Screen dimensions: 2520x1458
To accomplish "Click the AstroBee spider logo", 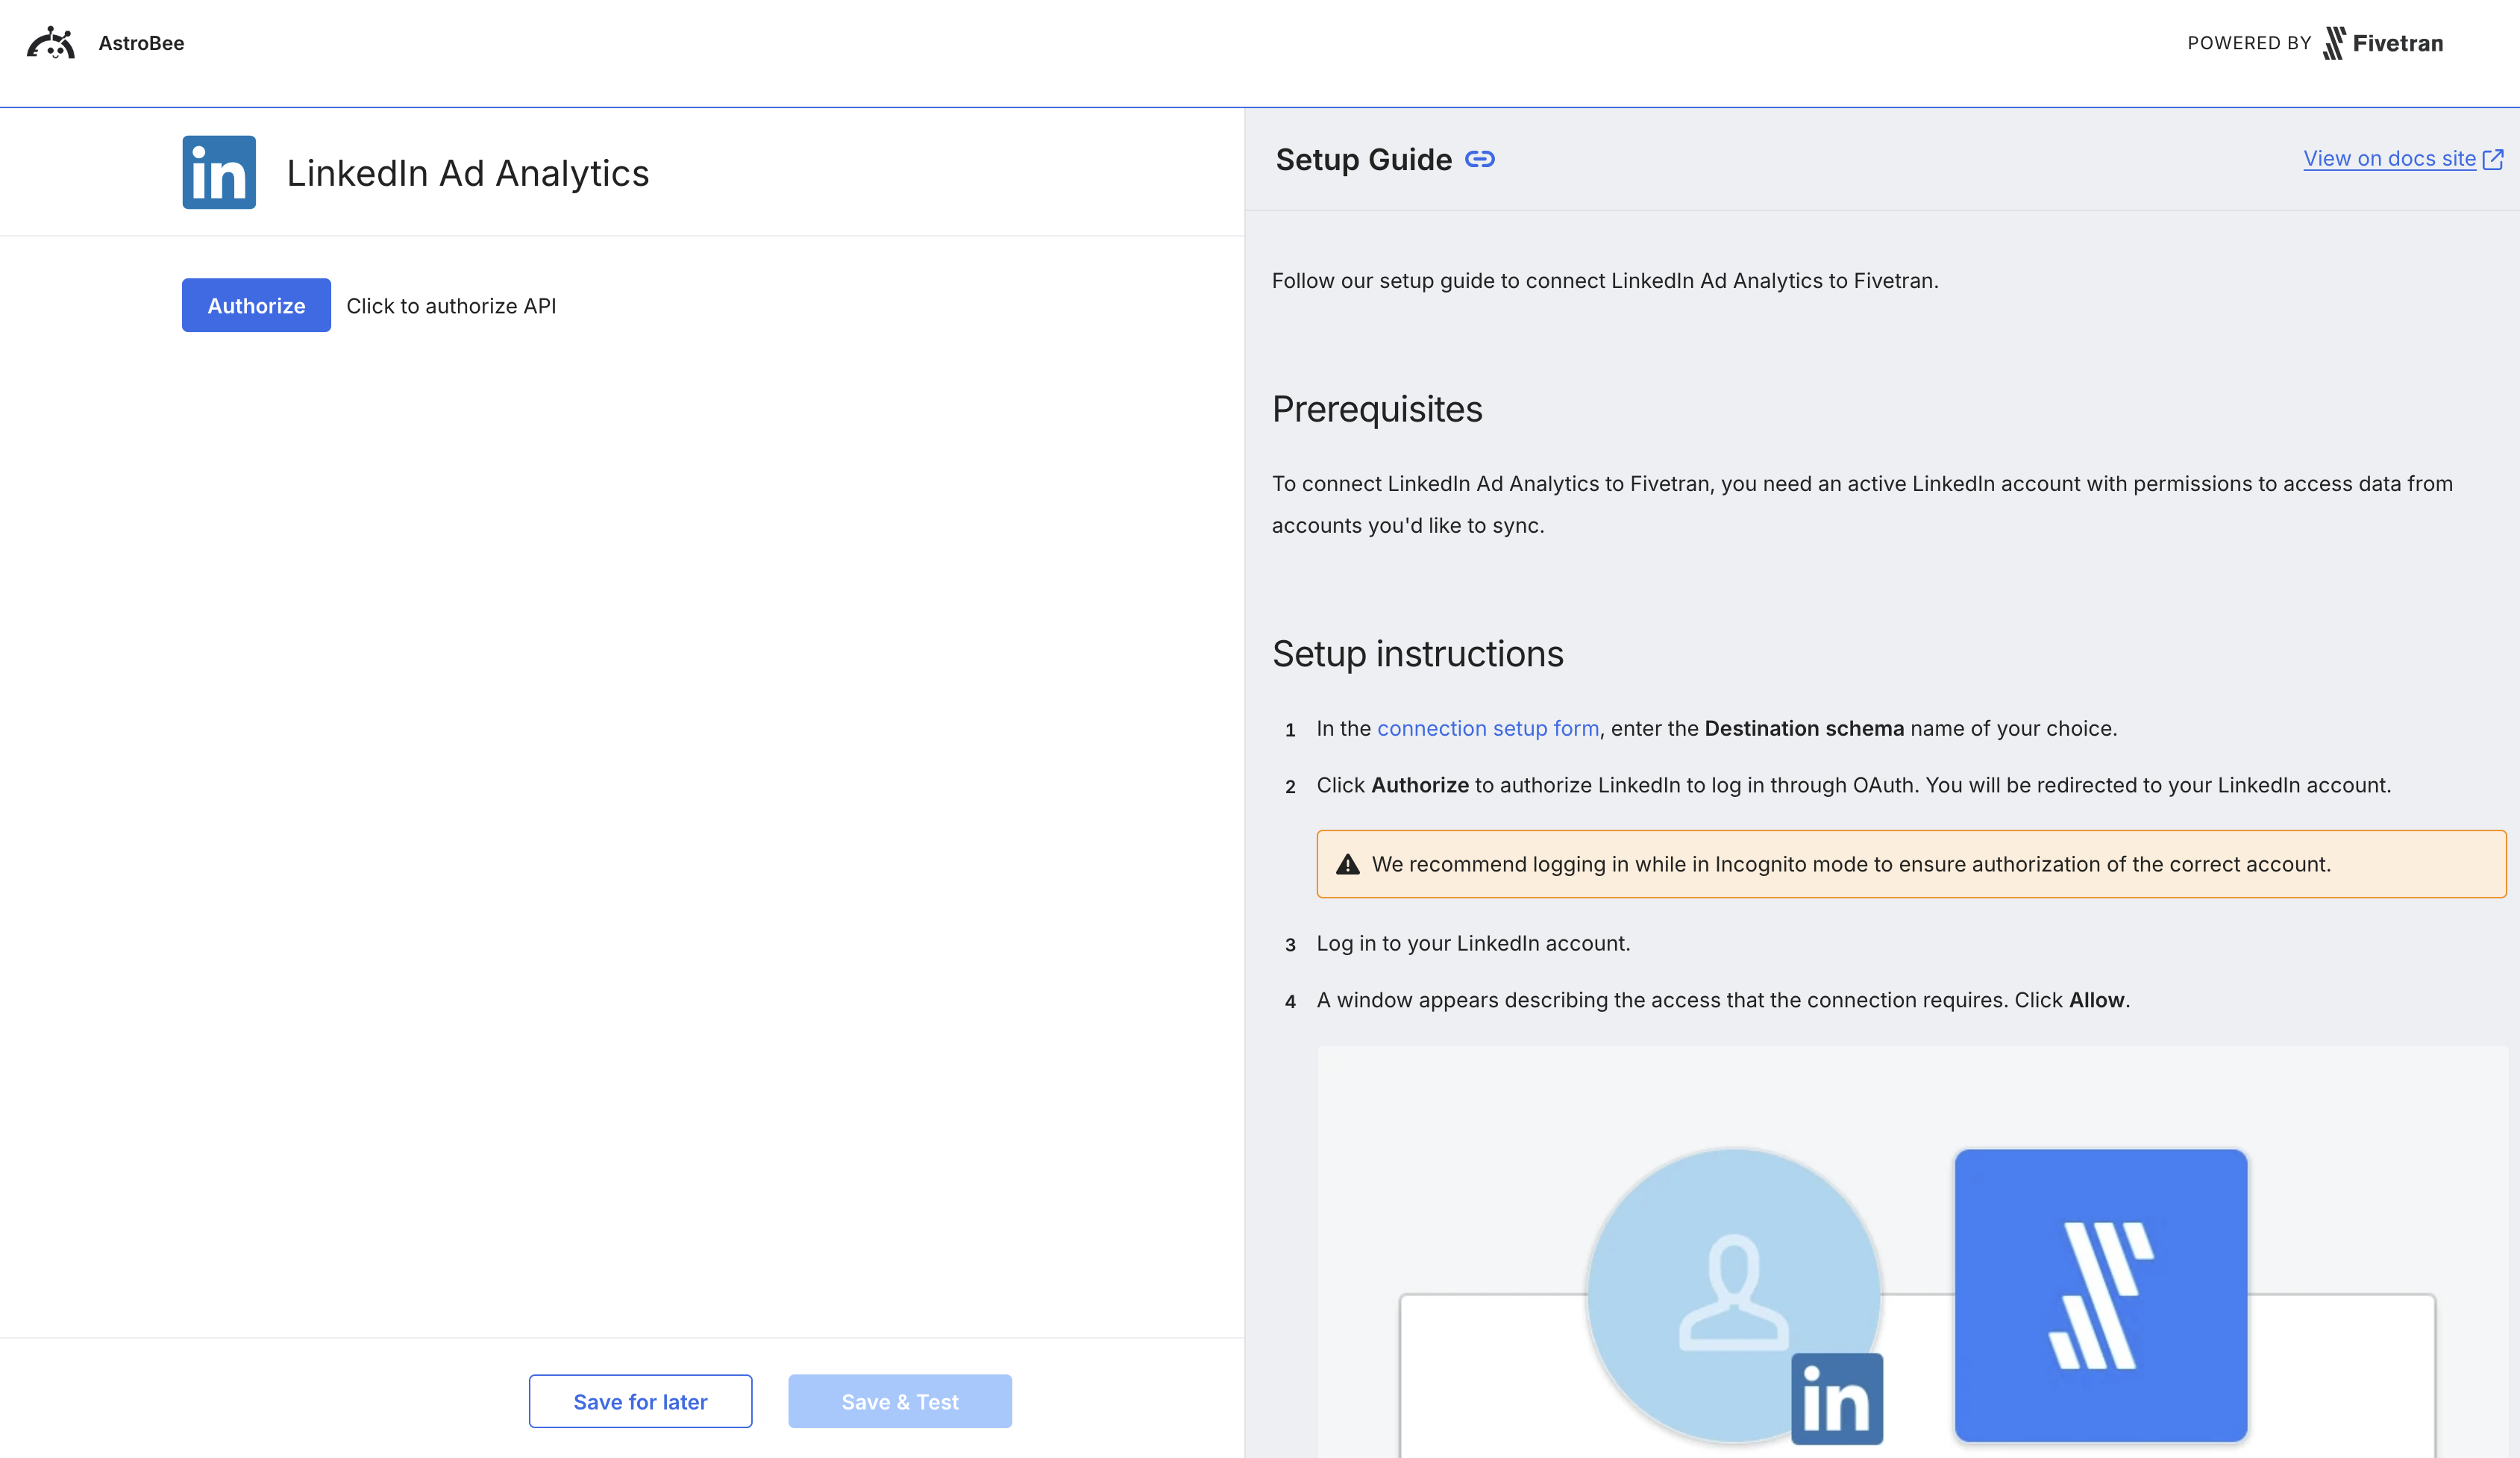I will click(50, 42).
